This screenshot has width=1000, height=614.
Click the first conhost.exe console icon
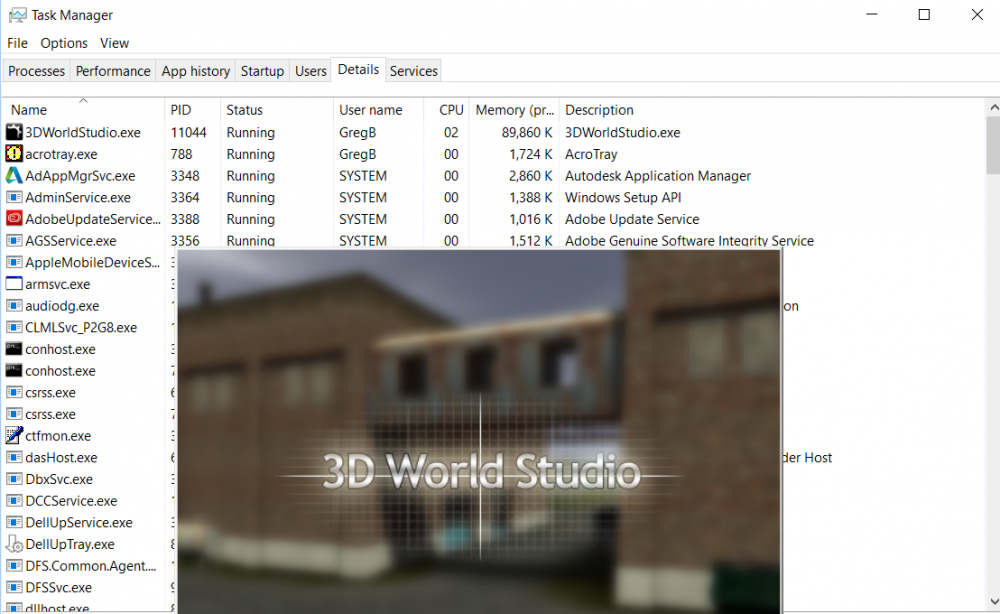click(14, 349)
